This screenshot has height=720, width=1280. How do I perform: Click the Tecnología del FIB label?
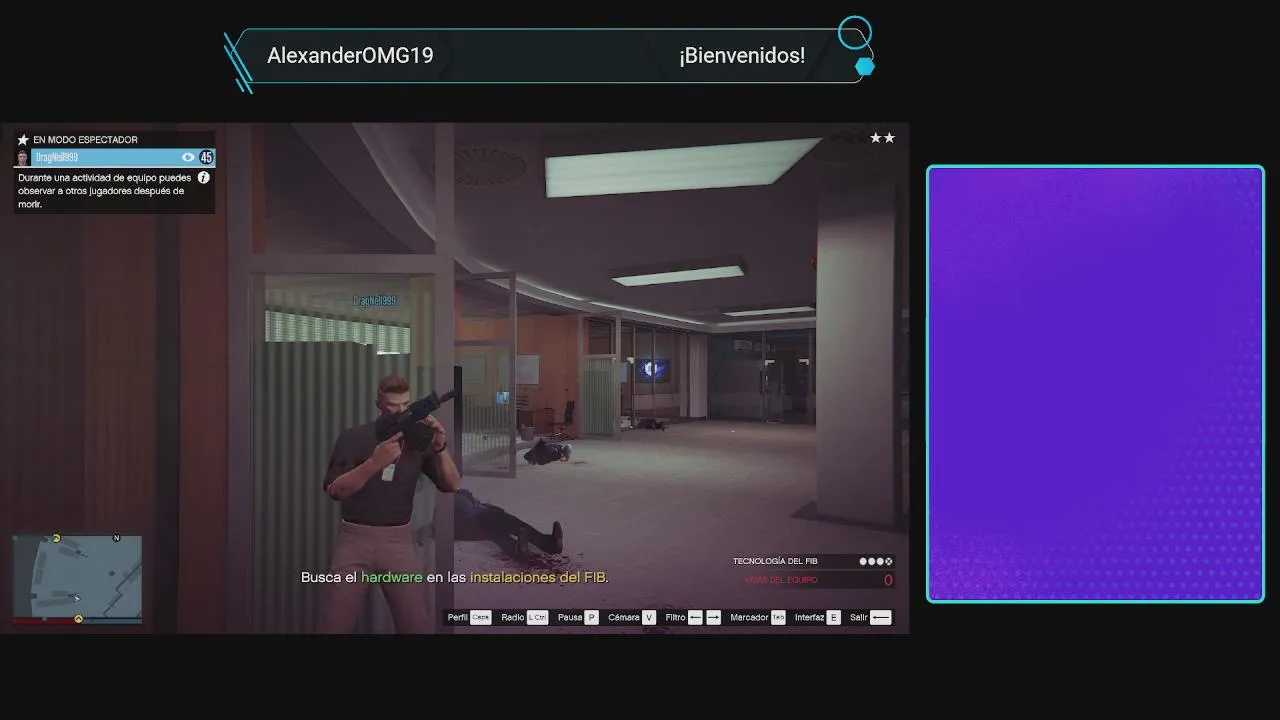pyautogui.click(x=775, y=562)
